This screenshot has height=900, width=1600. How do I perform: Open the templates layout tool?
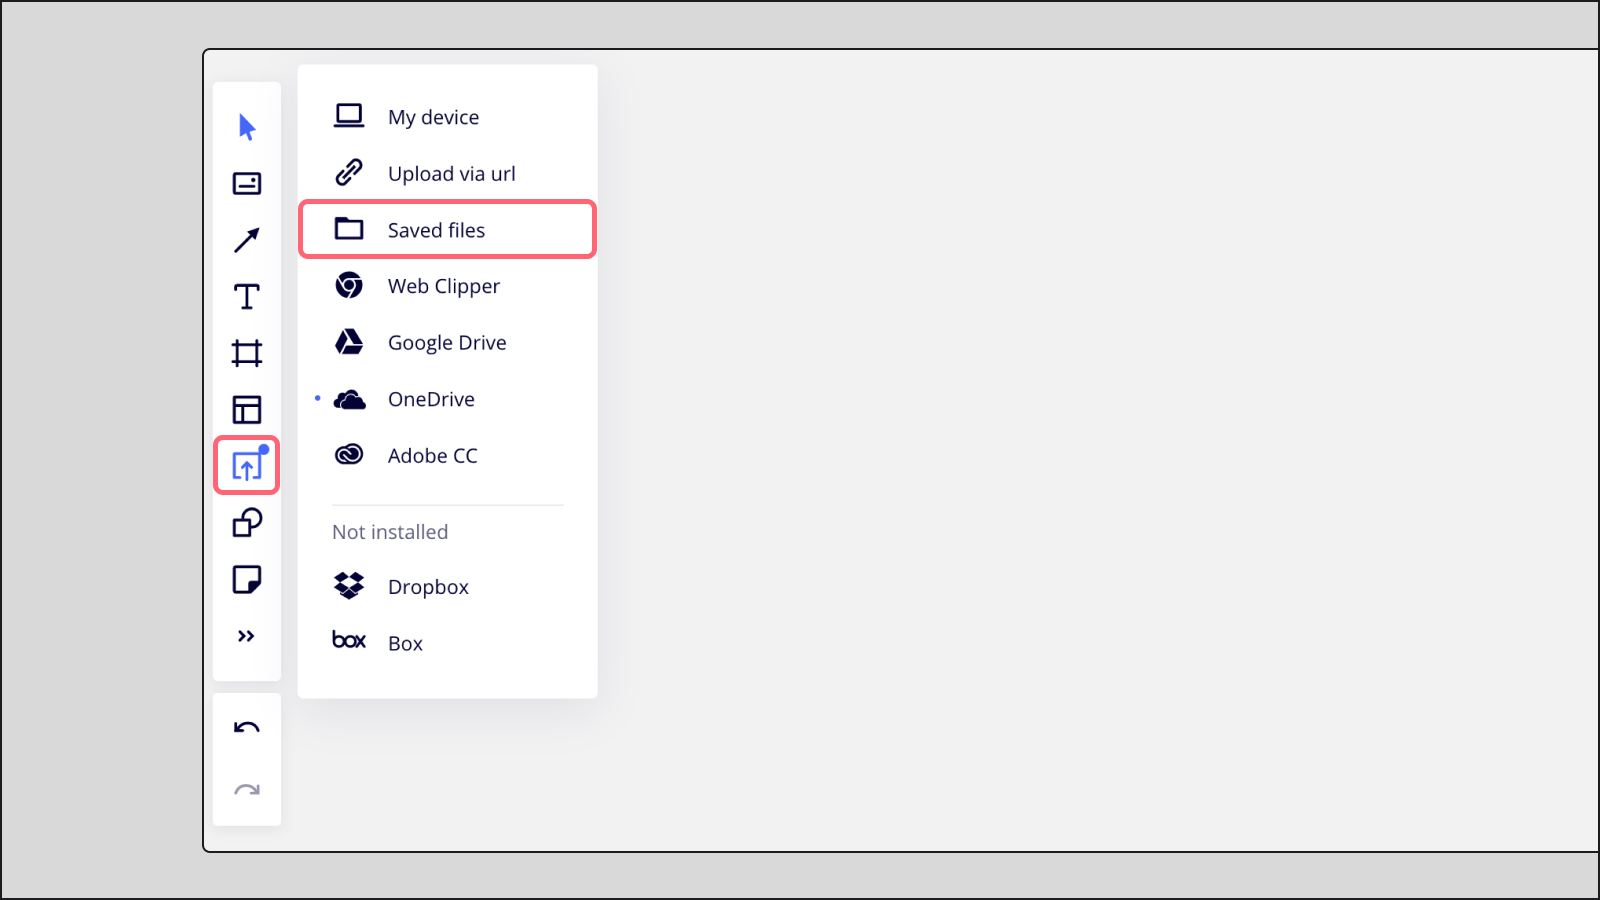point(247,410)
